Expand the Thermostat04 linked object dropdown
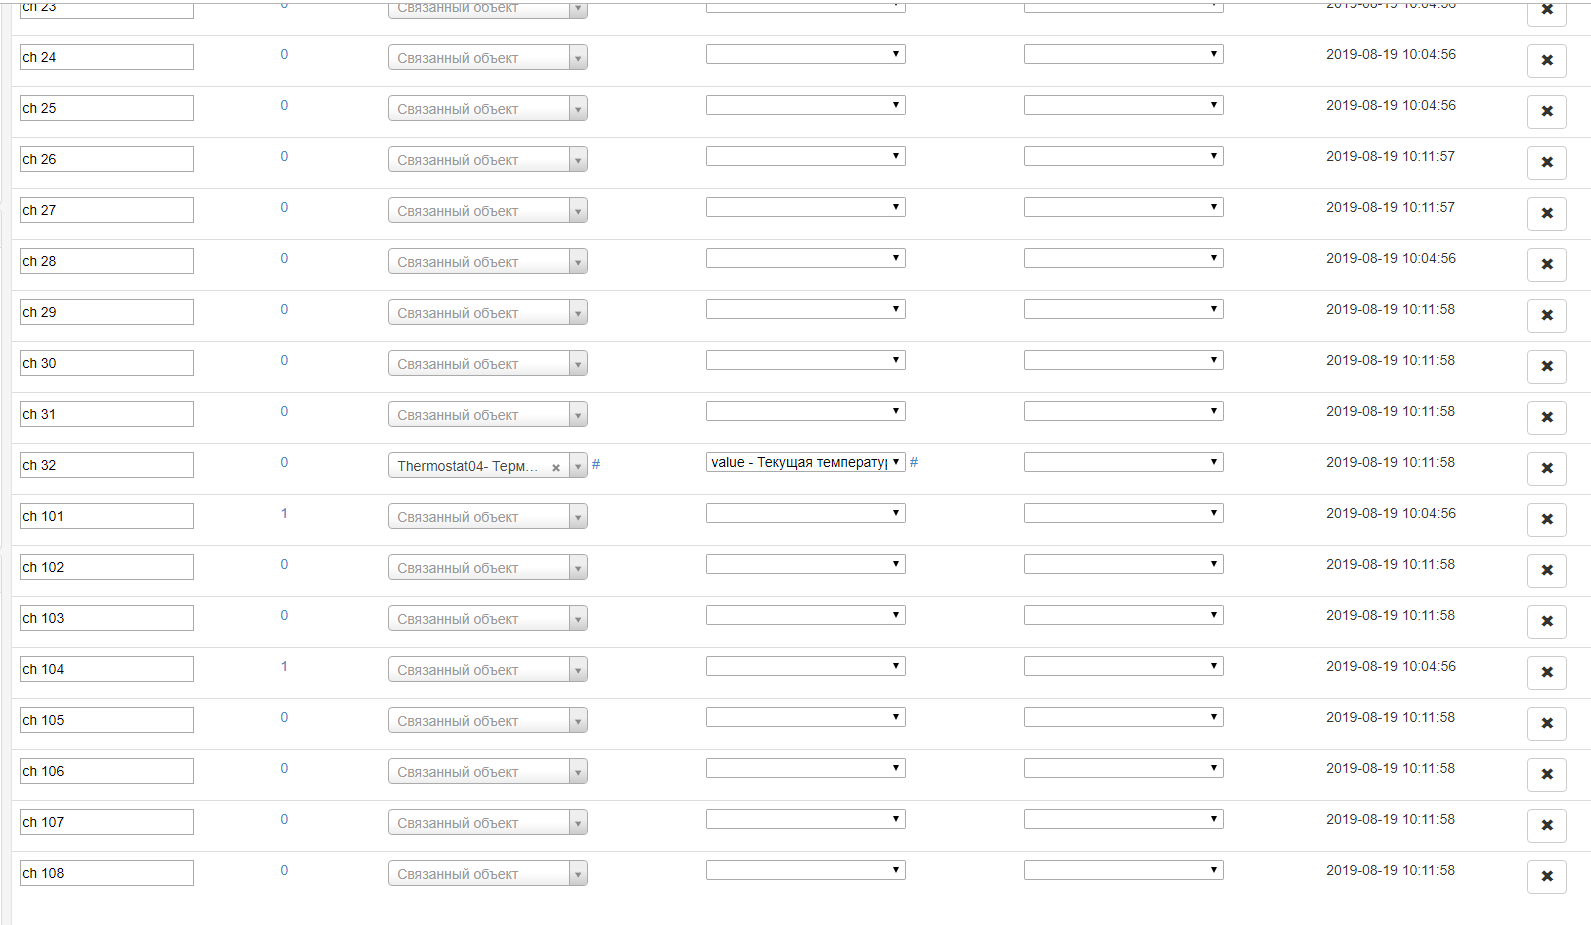The width and height of the screenshot is (1591, 925). coord(578,466)
